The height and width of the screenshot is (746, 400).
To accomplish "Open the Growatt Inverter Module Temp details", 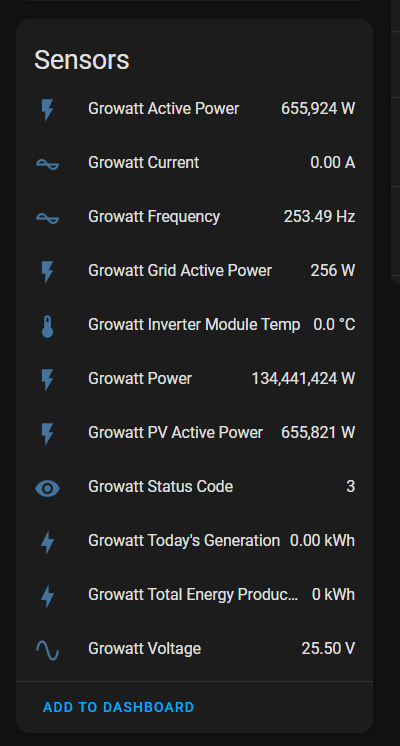I will click(195, 325).
